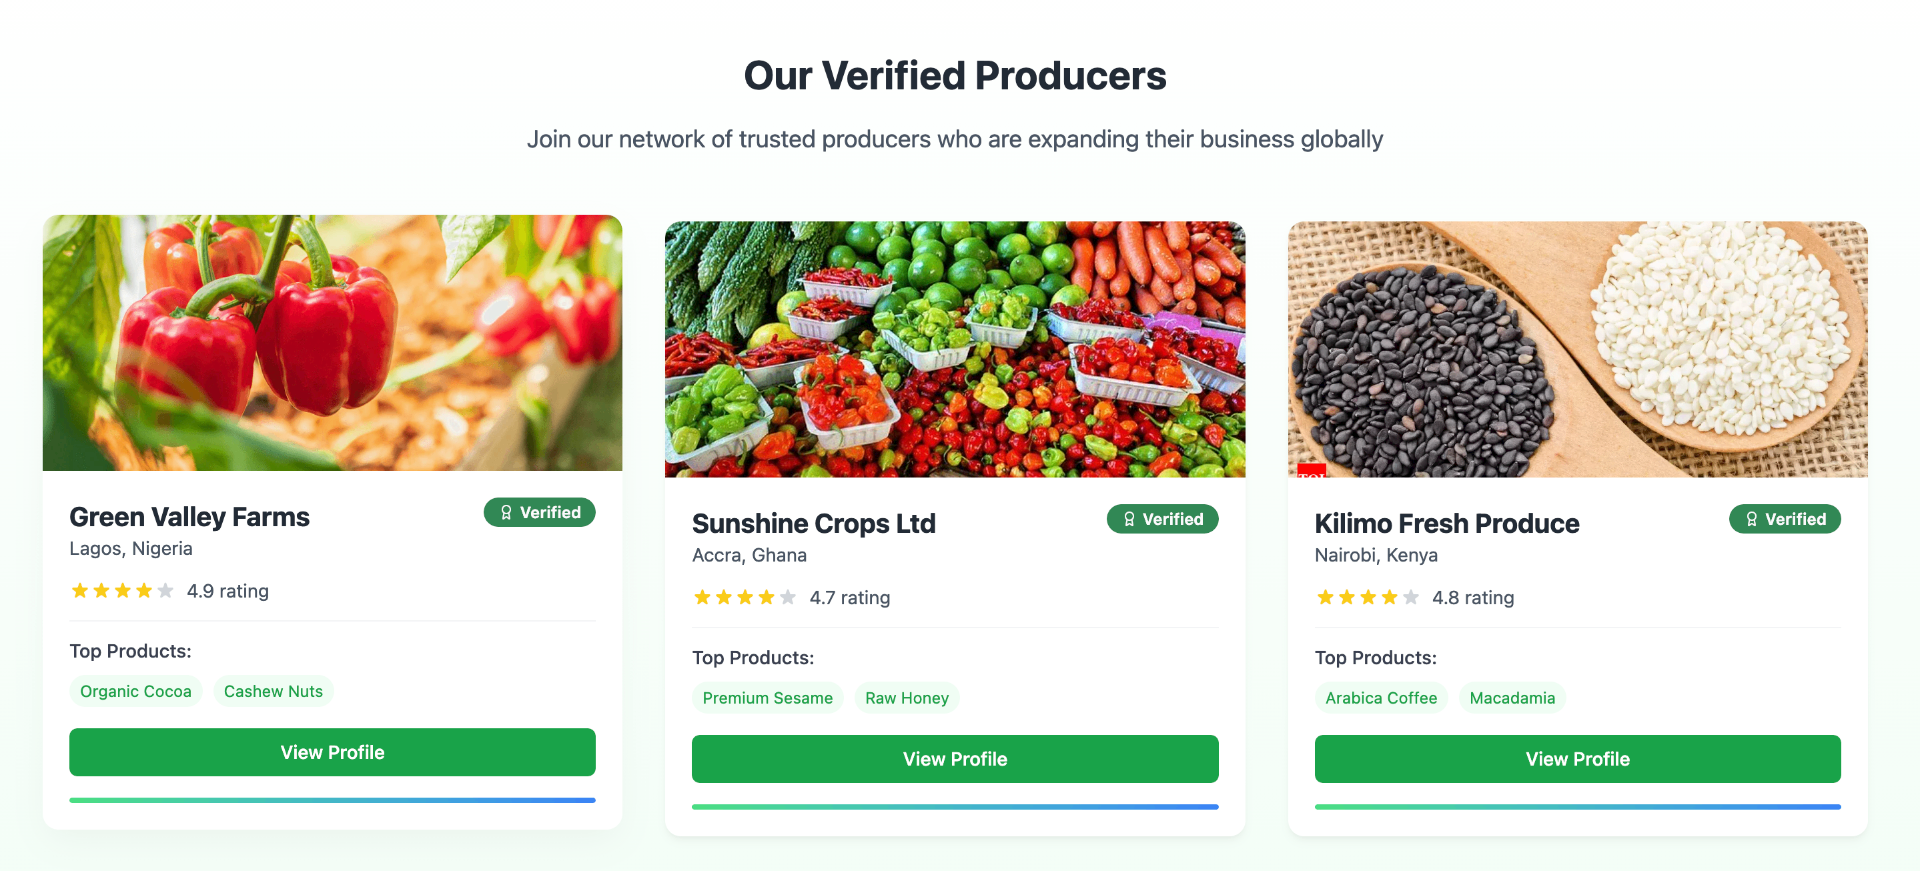
Task: Select the Organic Cocoa product tag
Action: 135,691
